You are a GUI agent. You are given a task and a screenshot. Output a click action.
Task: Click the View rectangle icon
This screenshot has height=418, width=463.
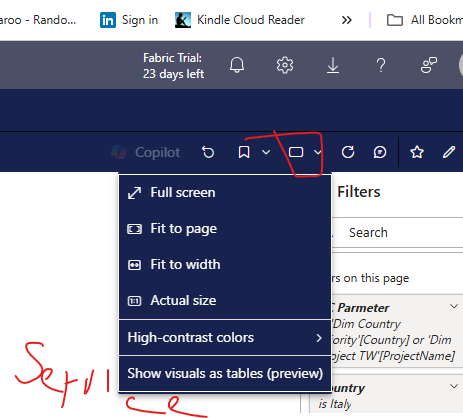[296, 152]
